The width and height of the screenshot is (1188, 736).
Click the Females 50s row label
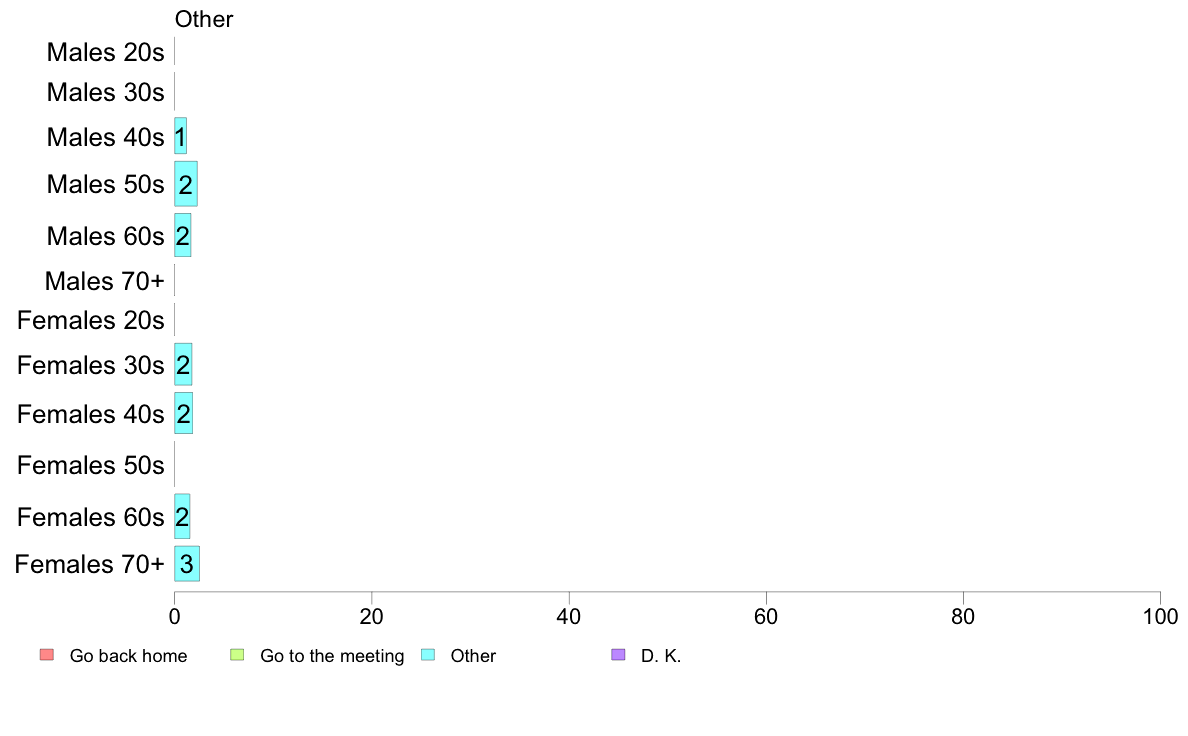tap(90, 465)
